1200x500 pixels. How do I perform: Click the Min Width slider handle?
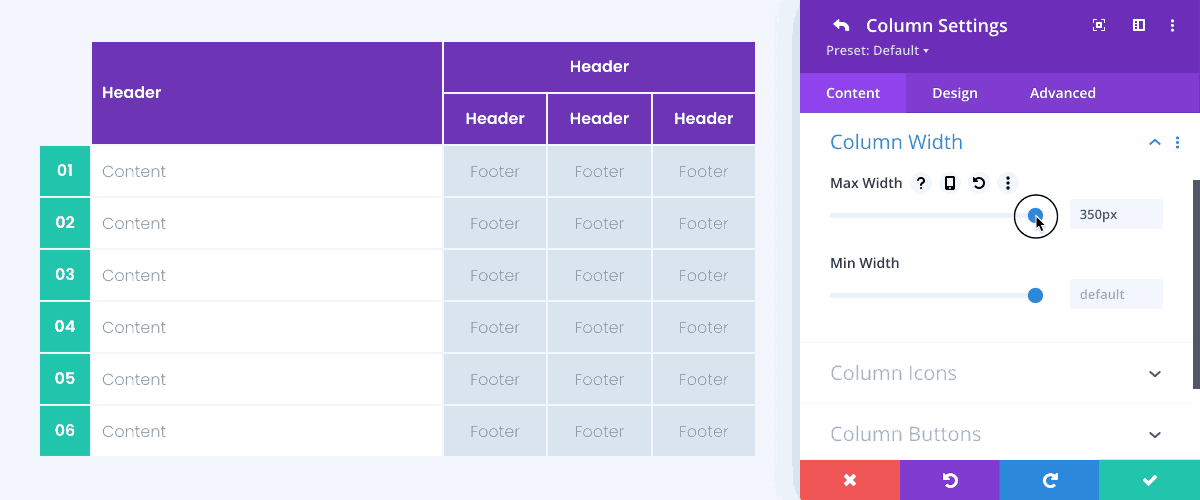tap(1035, 295)
